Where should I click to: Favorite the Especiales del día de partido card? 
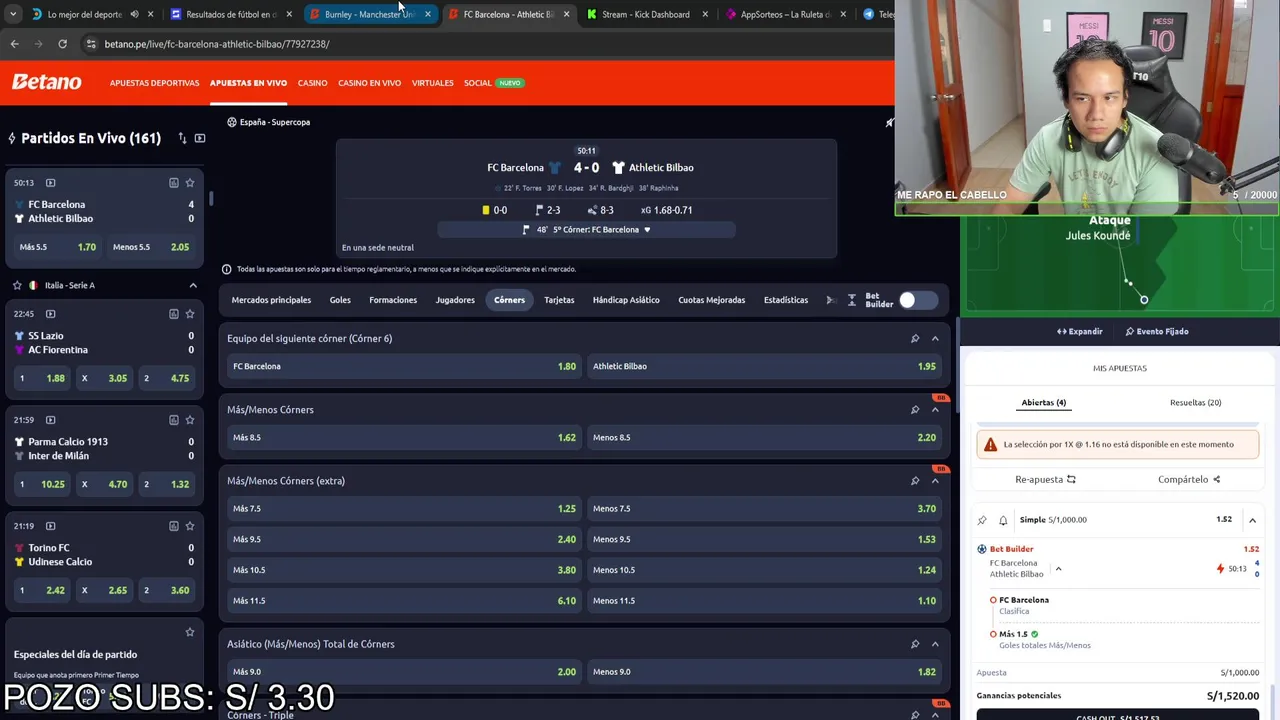coord(190,632)
